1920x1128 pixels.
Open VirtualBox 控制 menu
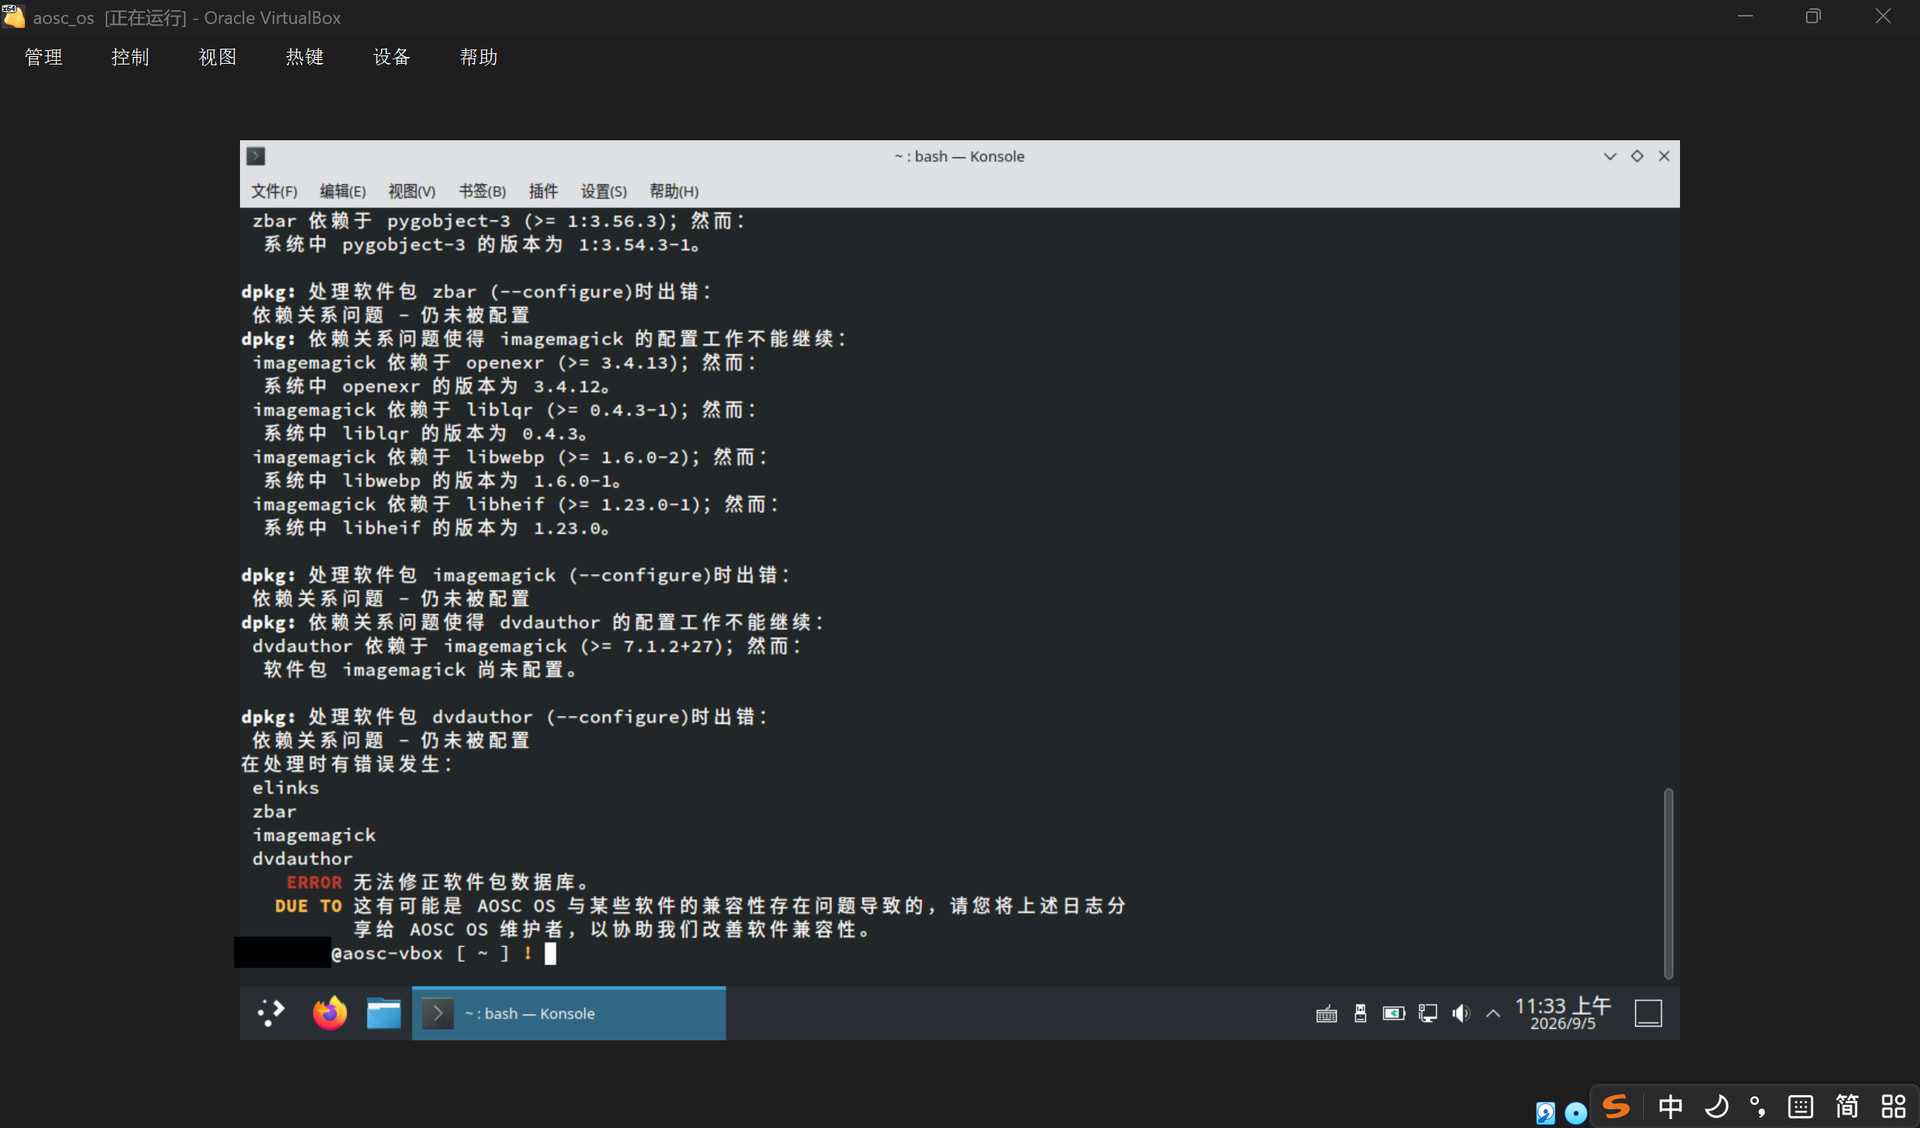click(130, 57)
